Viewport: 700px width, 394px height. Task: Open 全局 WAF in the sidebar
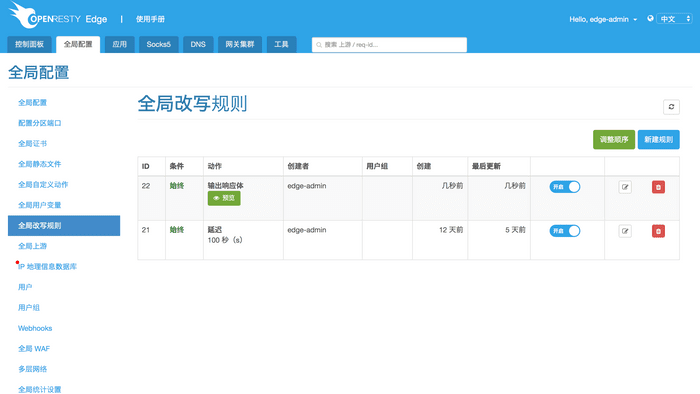click(34, 349)
